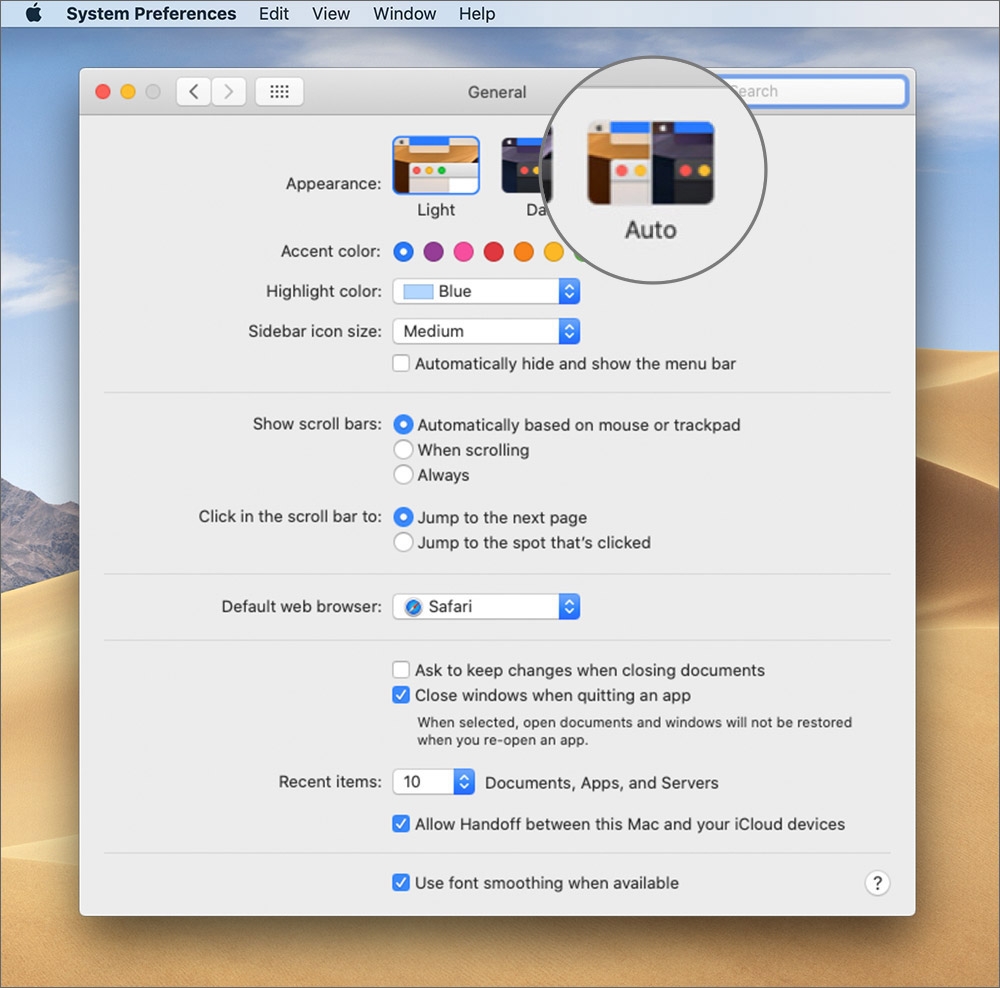Image resolution: width=1000 pixels, height=988 pixels.
Task: Open the Help menu
Action: [x=477, y=13]
